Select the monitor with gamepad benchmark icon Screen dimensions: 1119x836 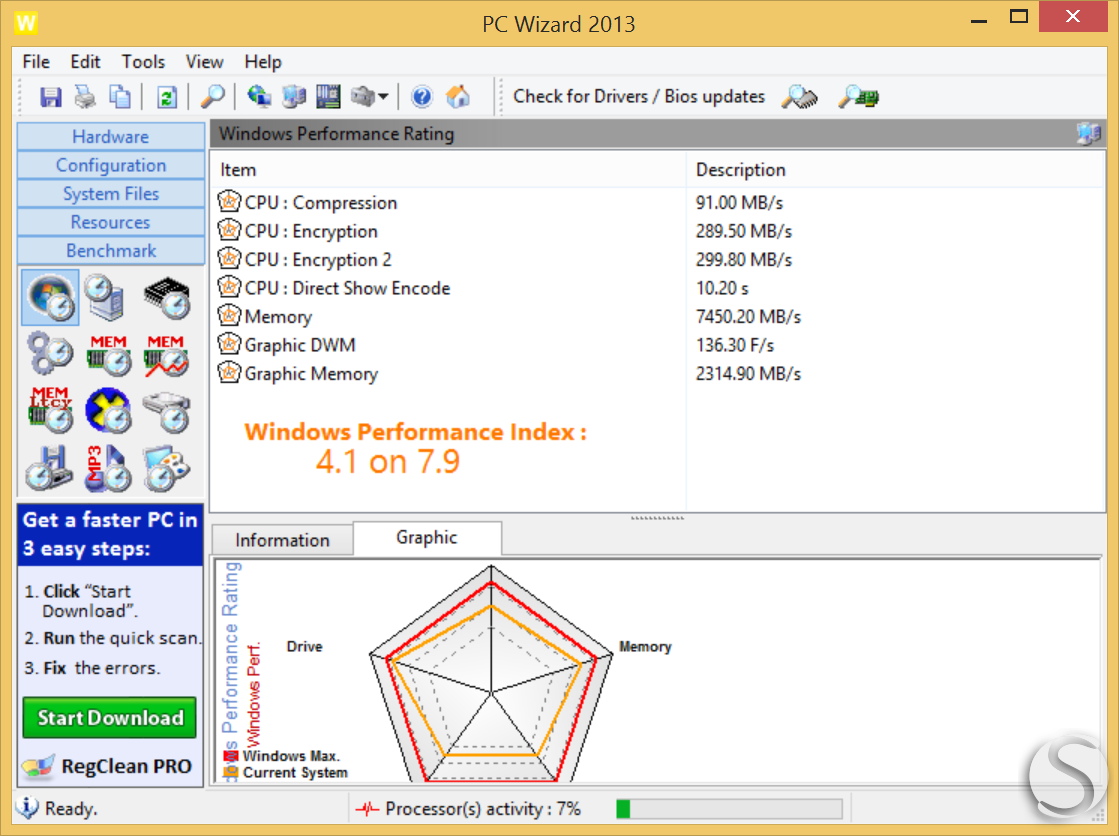[166, 468]
